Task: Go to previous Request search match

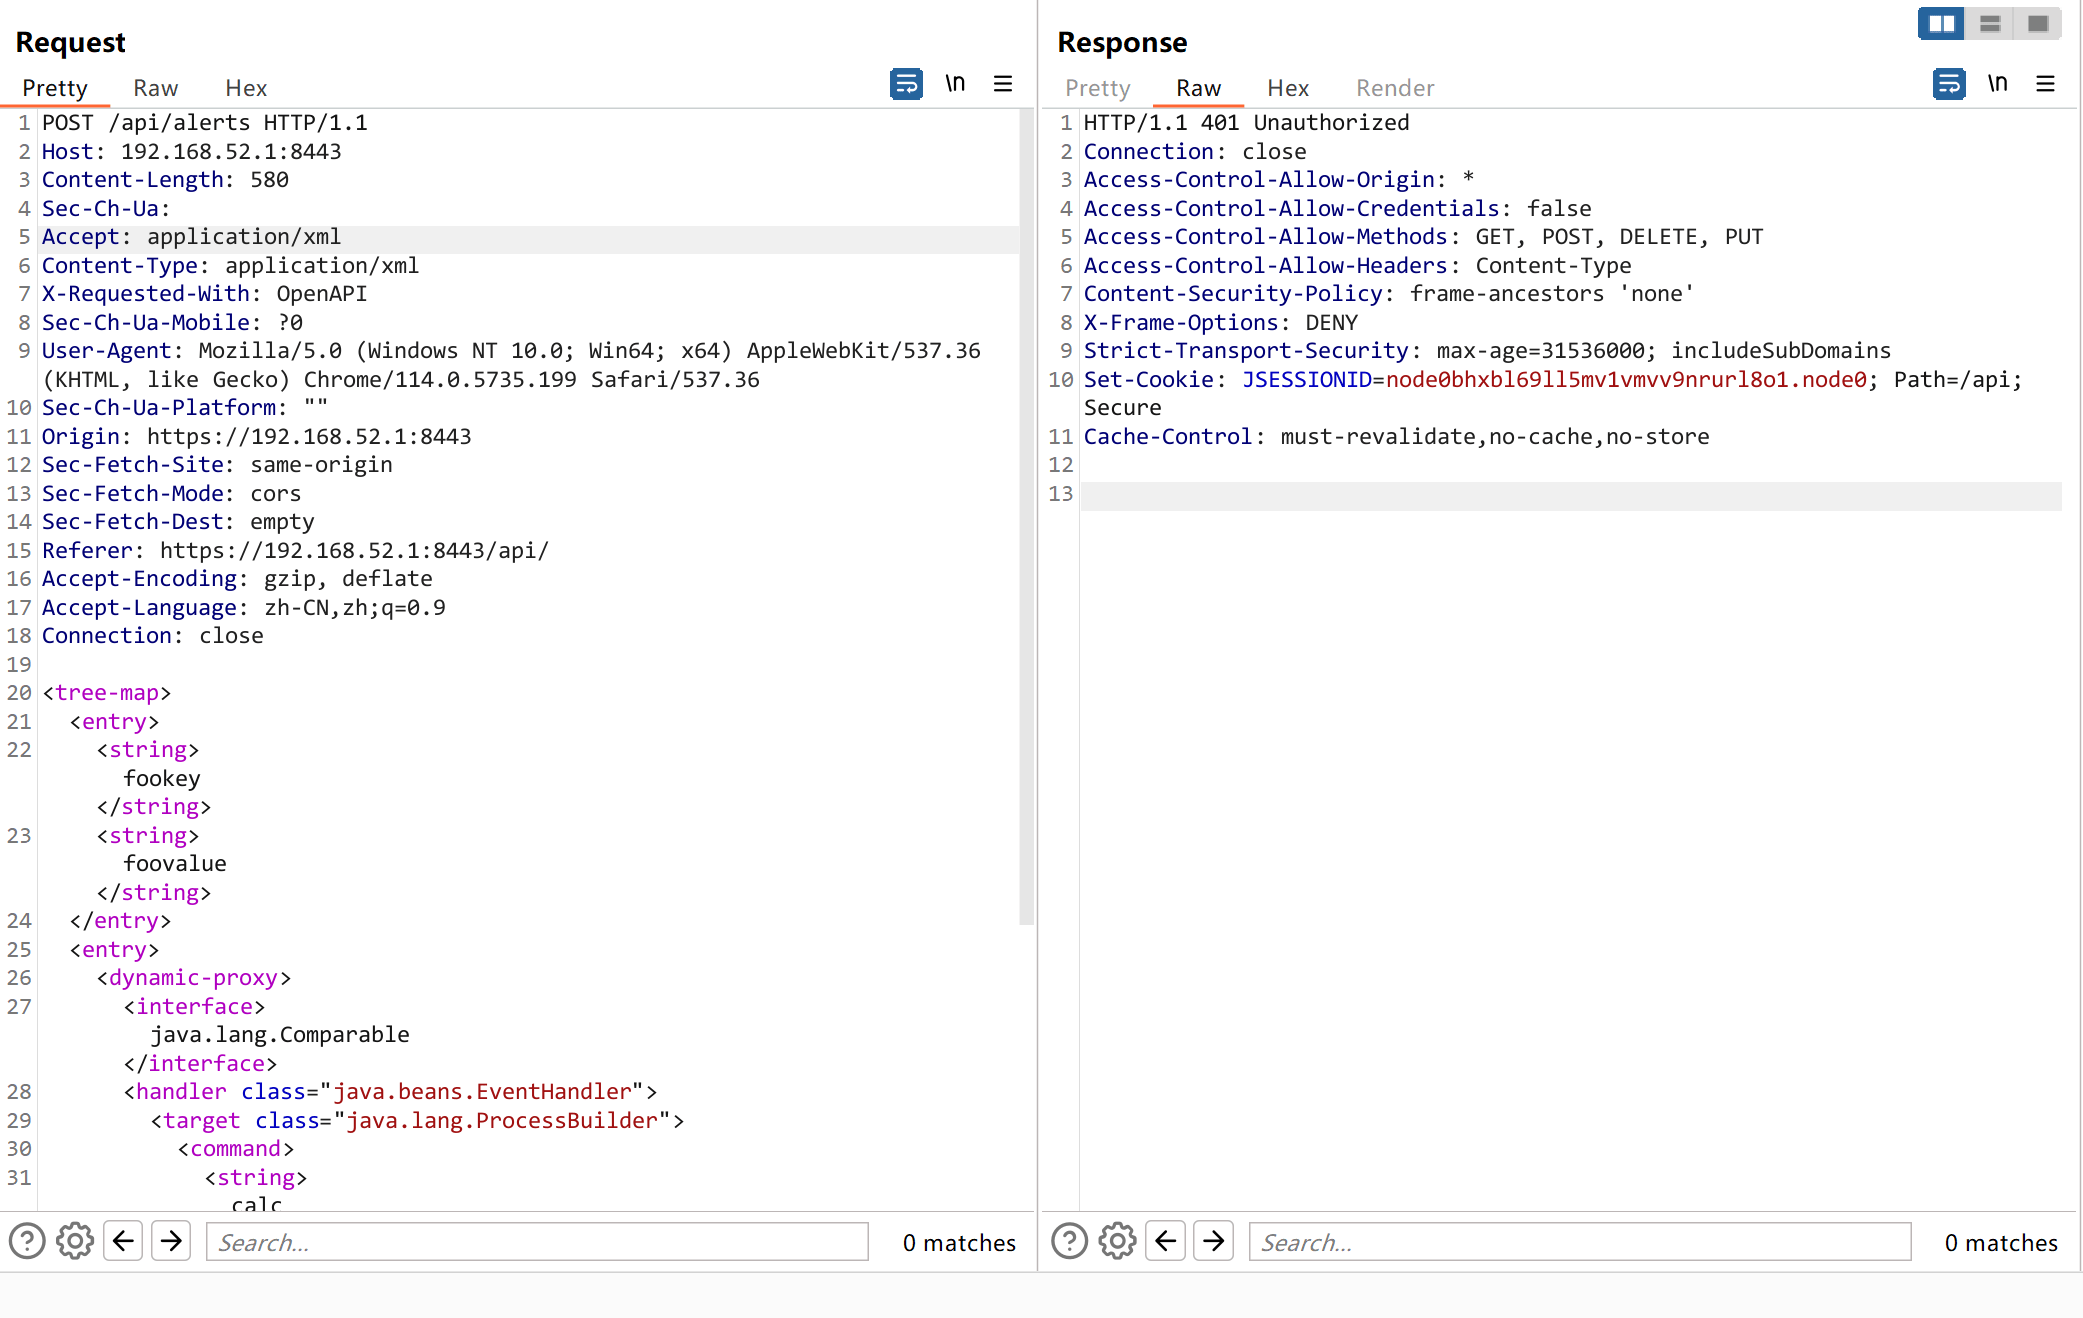Action: [123, 1241]
